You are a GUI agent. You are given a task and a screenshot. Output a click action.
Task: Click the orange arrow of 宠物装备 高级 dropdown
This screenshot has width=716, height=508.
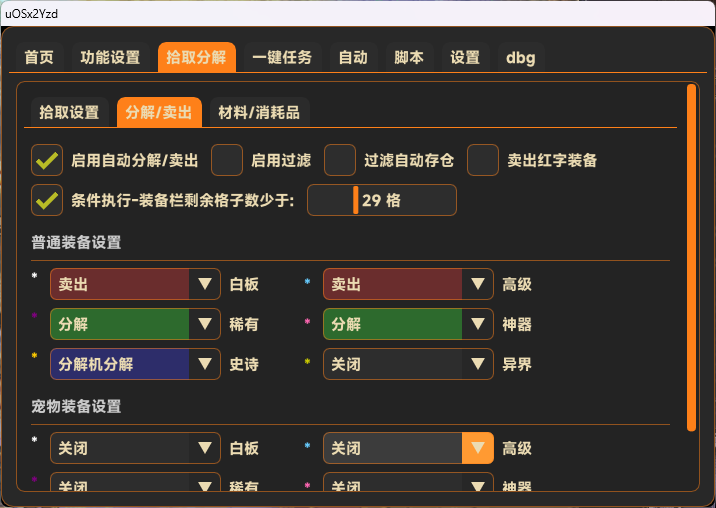tap(478, 449)
